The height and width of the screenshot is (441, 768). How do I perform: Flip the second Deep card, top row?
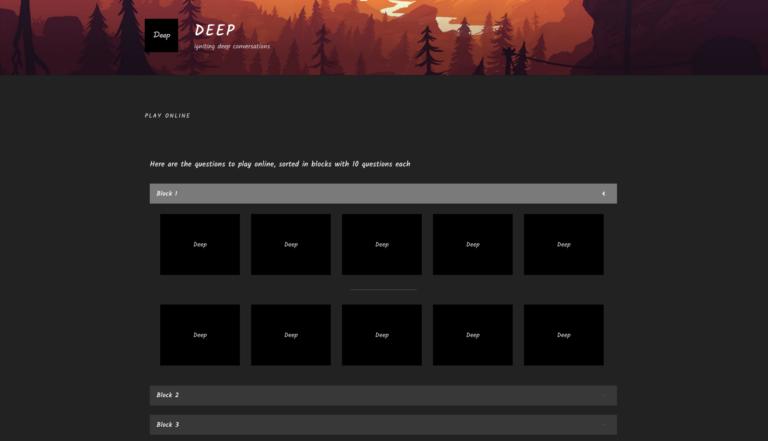click(291, 244)
